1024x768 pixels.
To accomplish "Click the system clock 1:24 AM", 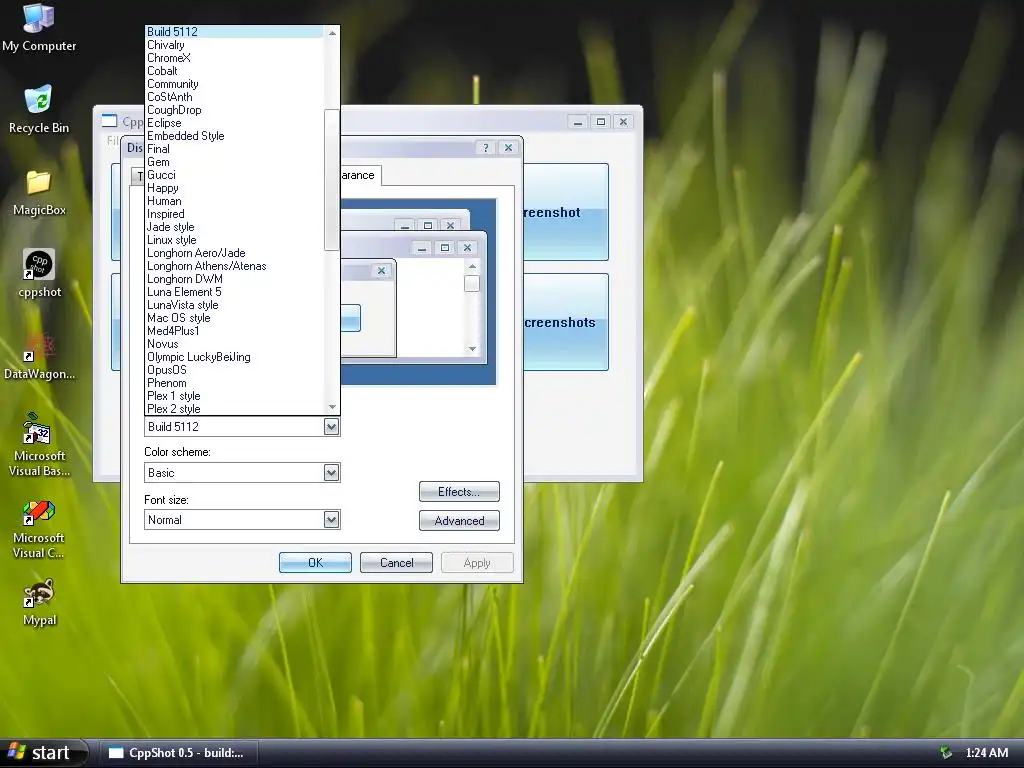I will 986,753.
